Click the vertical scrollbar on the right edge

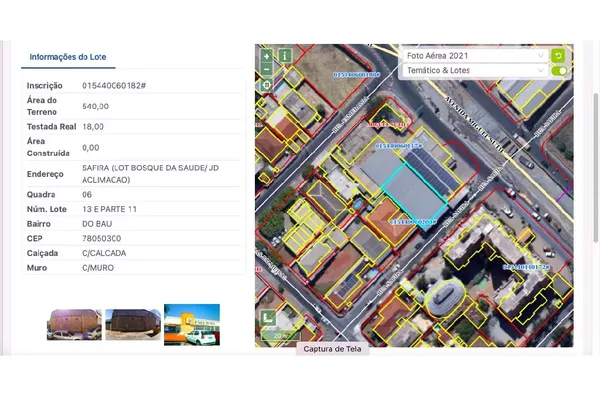pos(595,168)
